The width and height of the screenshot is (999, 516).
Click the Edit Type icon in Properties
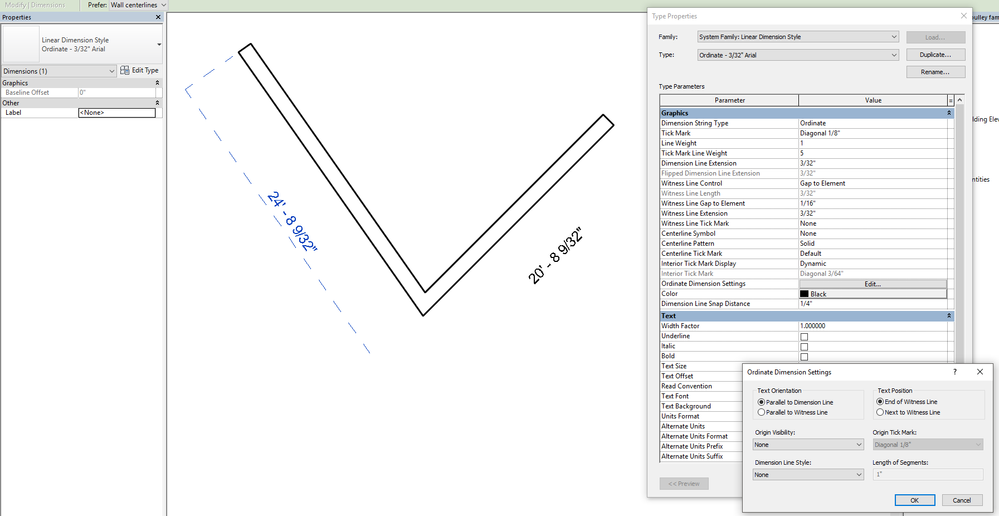125,71
